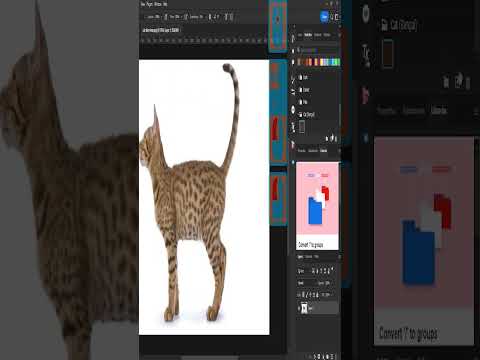The height and width of the screenshot is (360, 480).
Task: Open layer filter Kind dropdown
Action: (x=301, y=271)
